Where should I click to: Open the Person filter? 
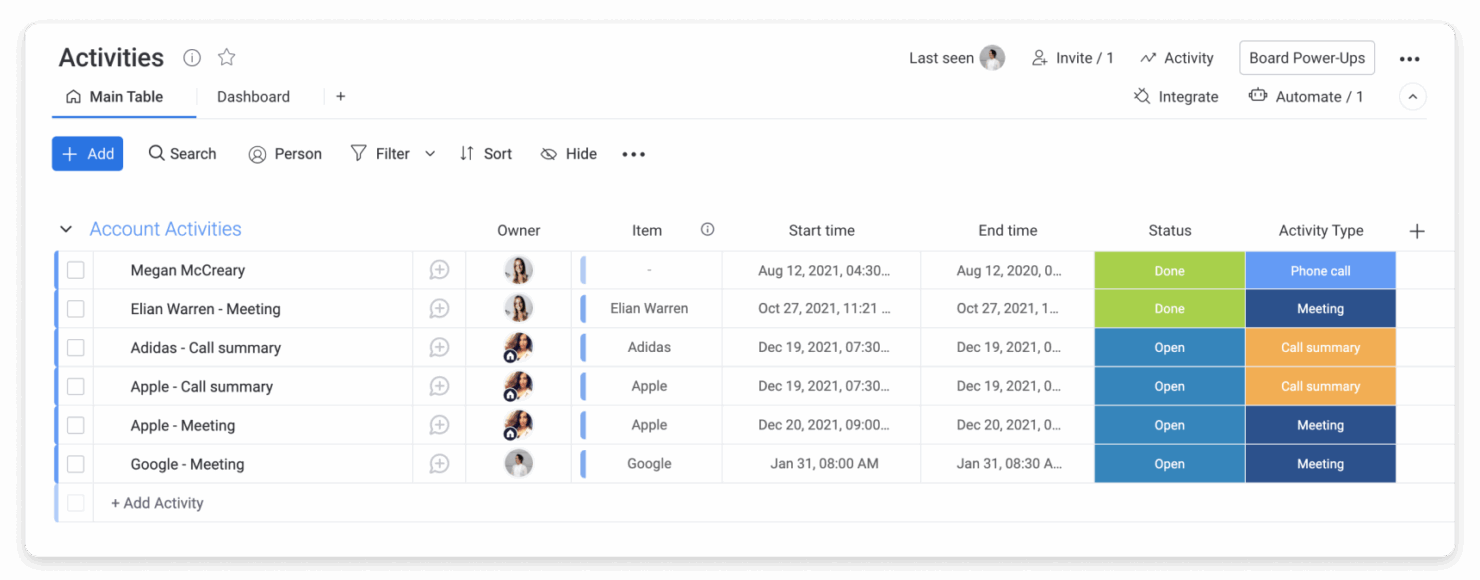point(285,153)
